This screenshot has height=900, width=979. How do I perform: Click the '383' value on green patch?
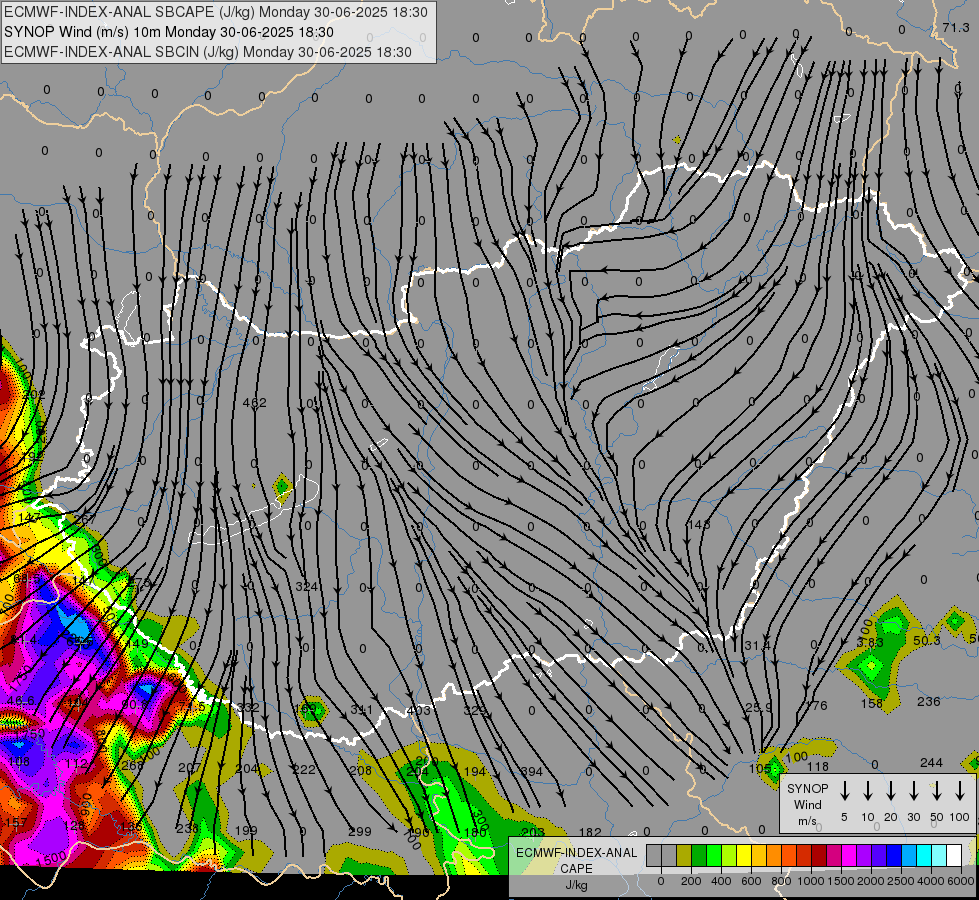pos(870,643)
